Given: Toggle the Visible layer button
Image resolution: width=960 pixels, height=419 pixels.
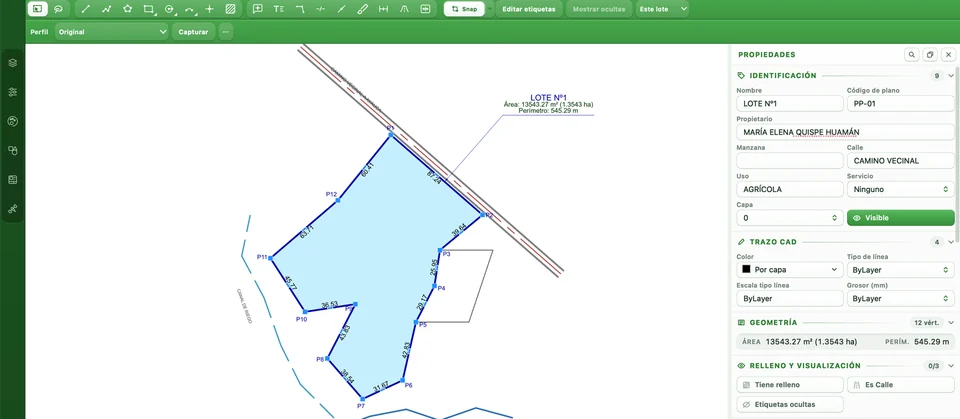Looking at the screenshot, I should point(900,218).
